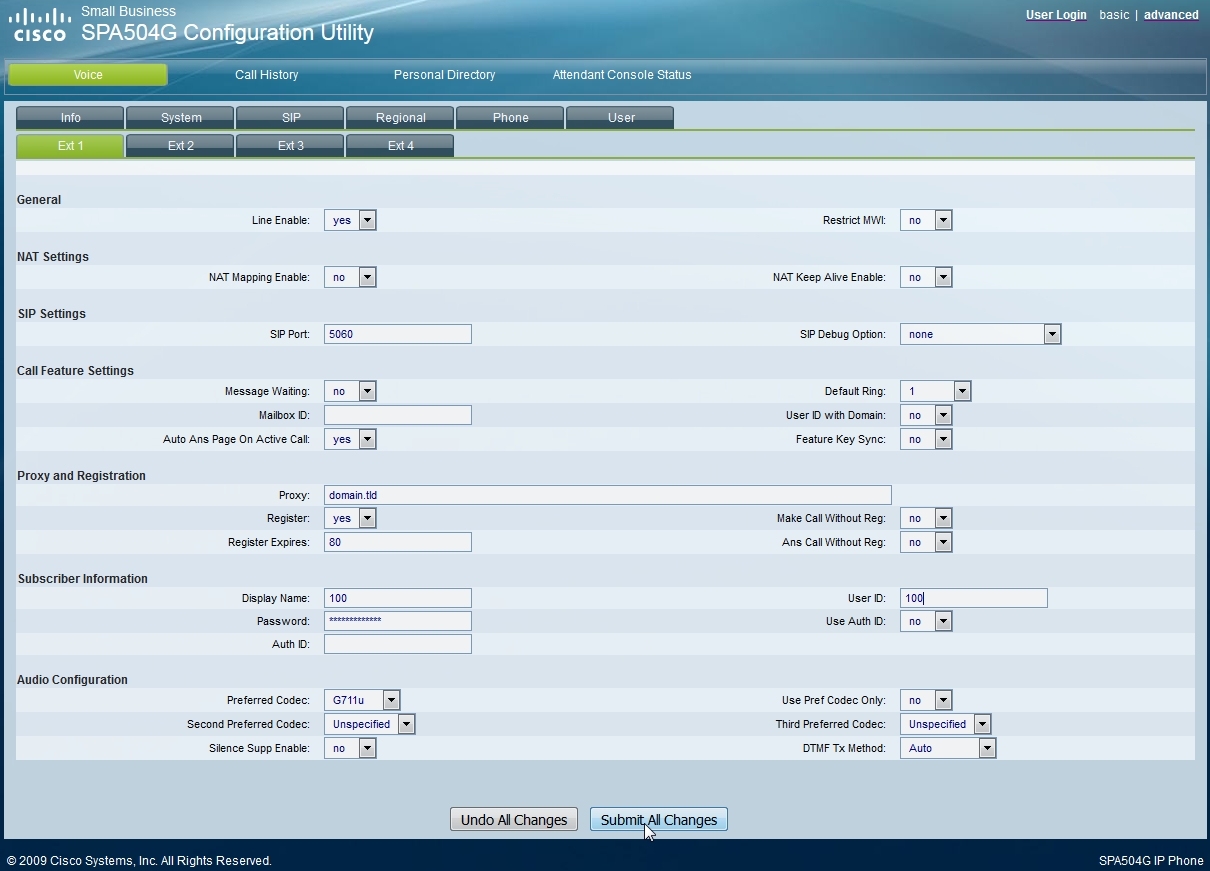Expand the DTMF Tx Method dropdown

(948, 748)
